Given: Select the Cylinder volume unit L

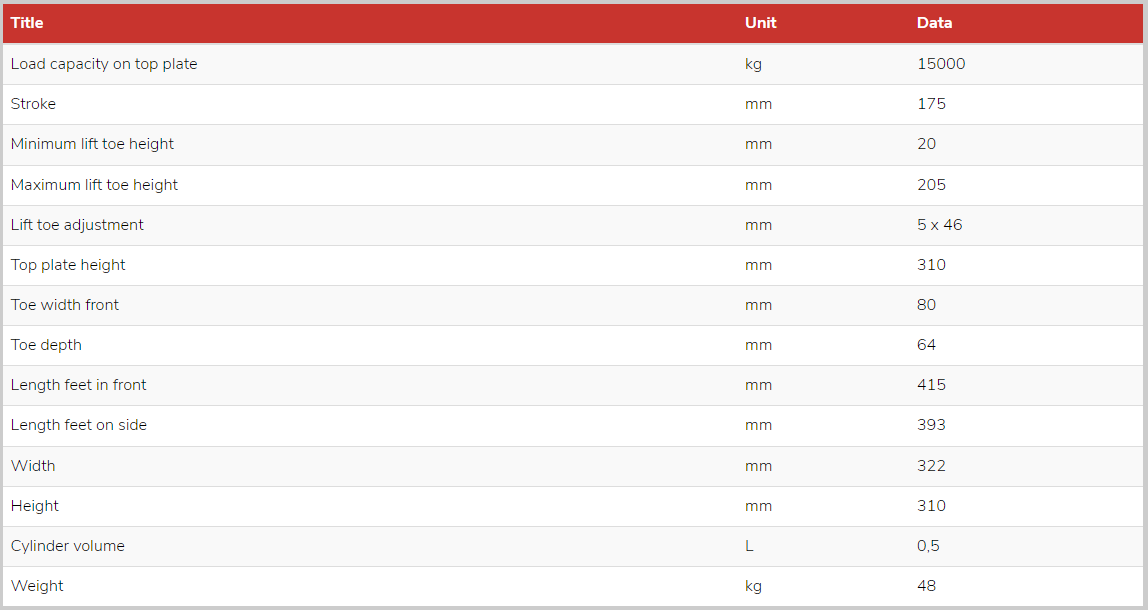Looking at the screenshot, I should pyautogui.click(x=749, y=546).
